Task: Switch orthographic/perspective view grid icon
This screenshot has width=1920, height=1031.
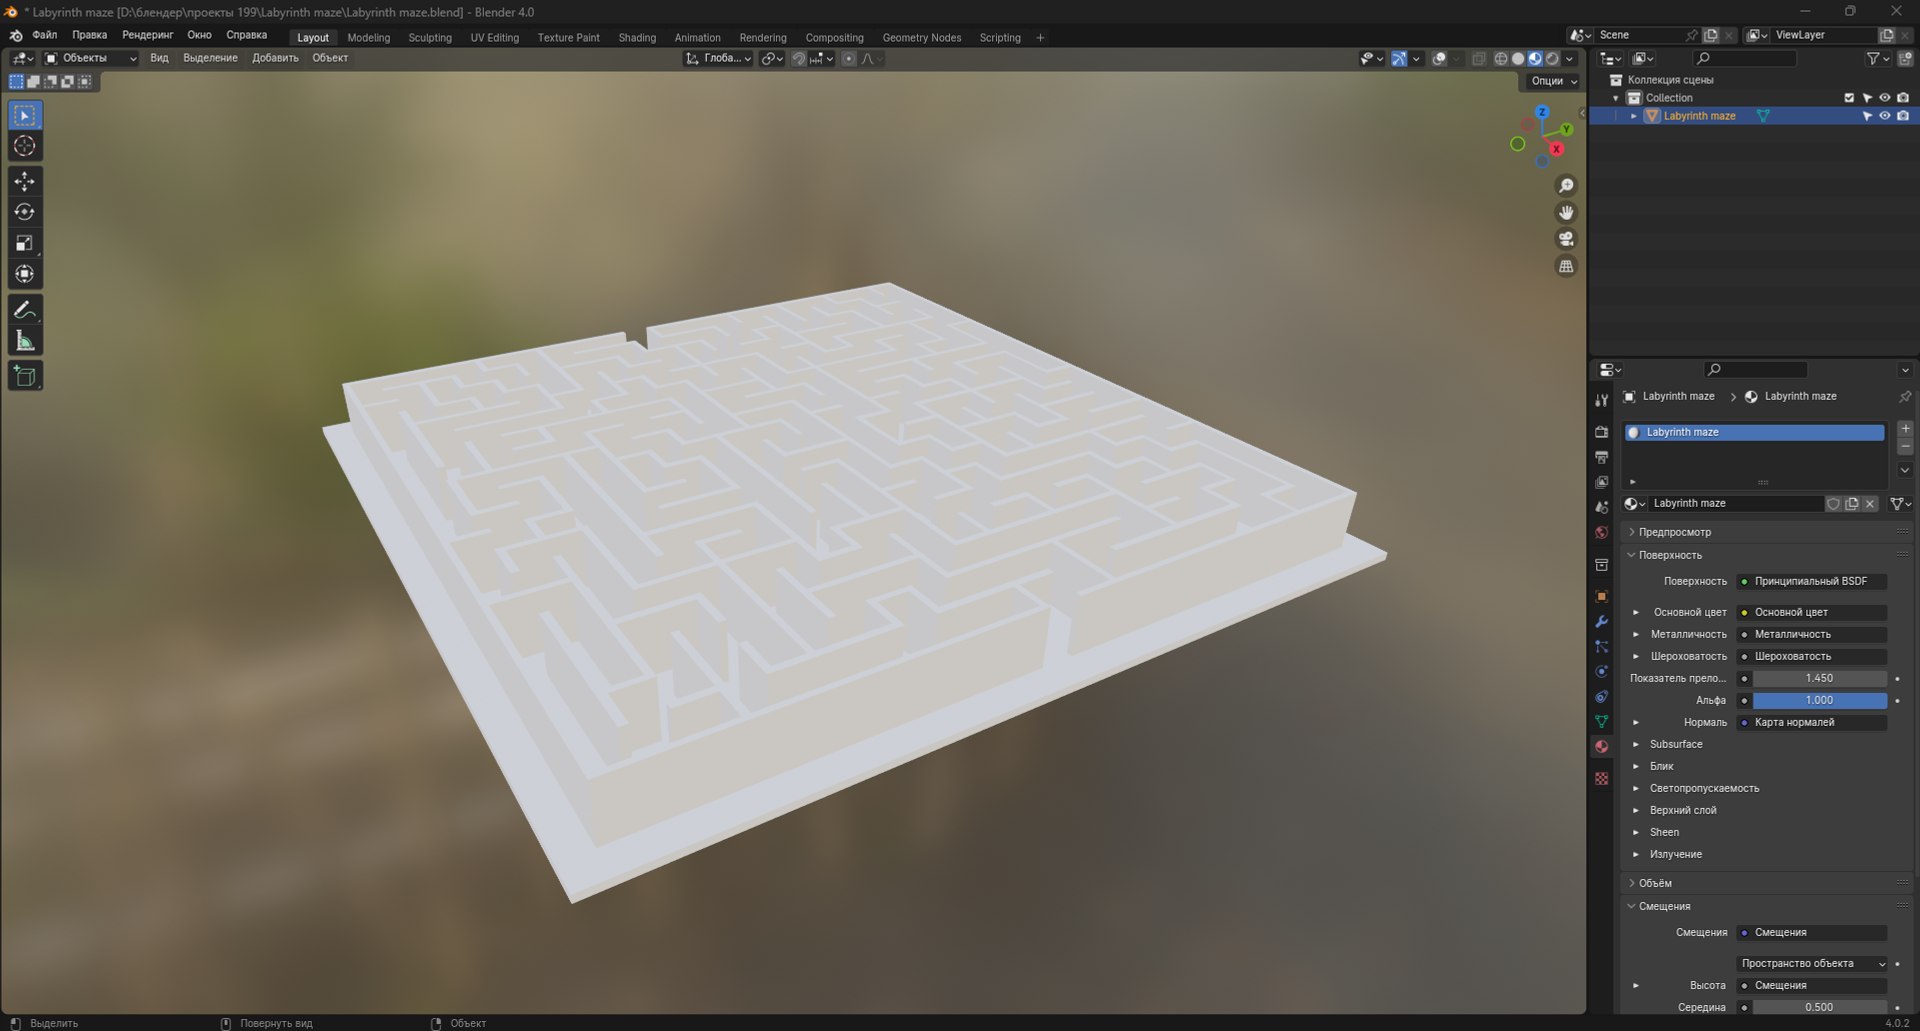Action: [x=1566, y=266]
